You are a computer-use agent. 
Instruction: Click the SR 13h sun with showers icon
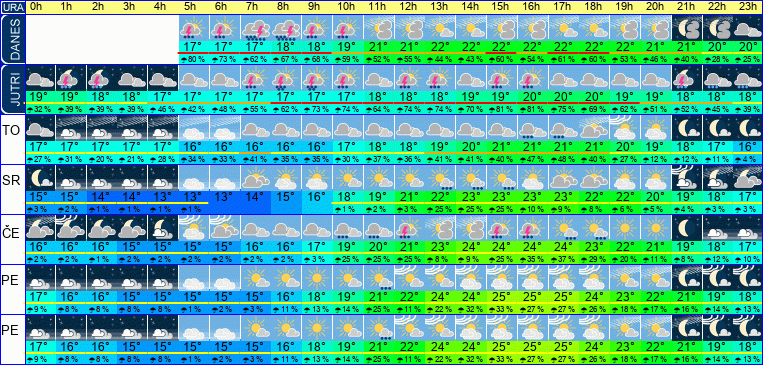pyautogui.click(x=440, y=178)
